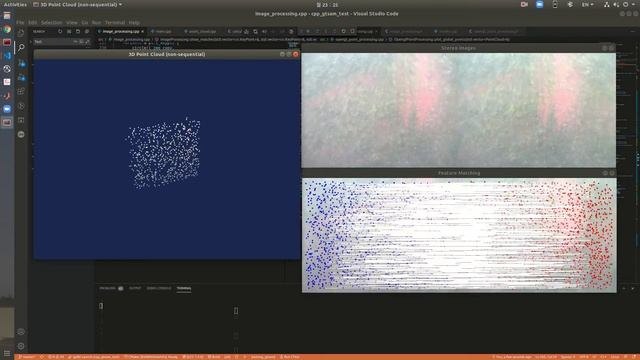Open the Edit menu
The width and height of the screenshot is (640, 360).
coord(33,22)
